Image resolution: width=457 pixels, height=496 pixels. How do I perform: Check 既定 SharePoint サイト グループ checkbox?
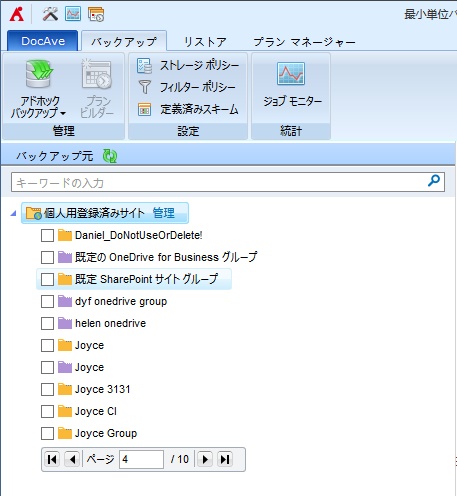point(47,279)
